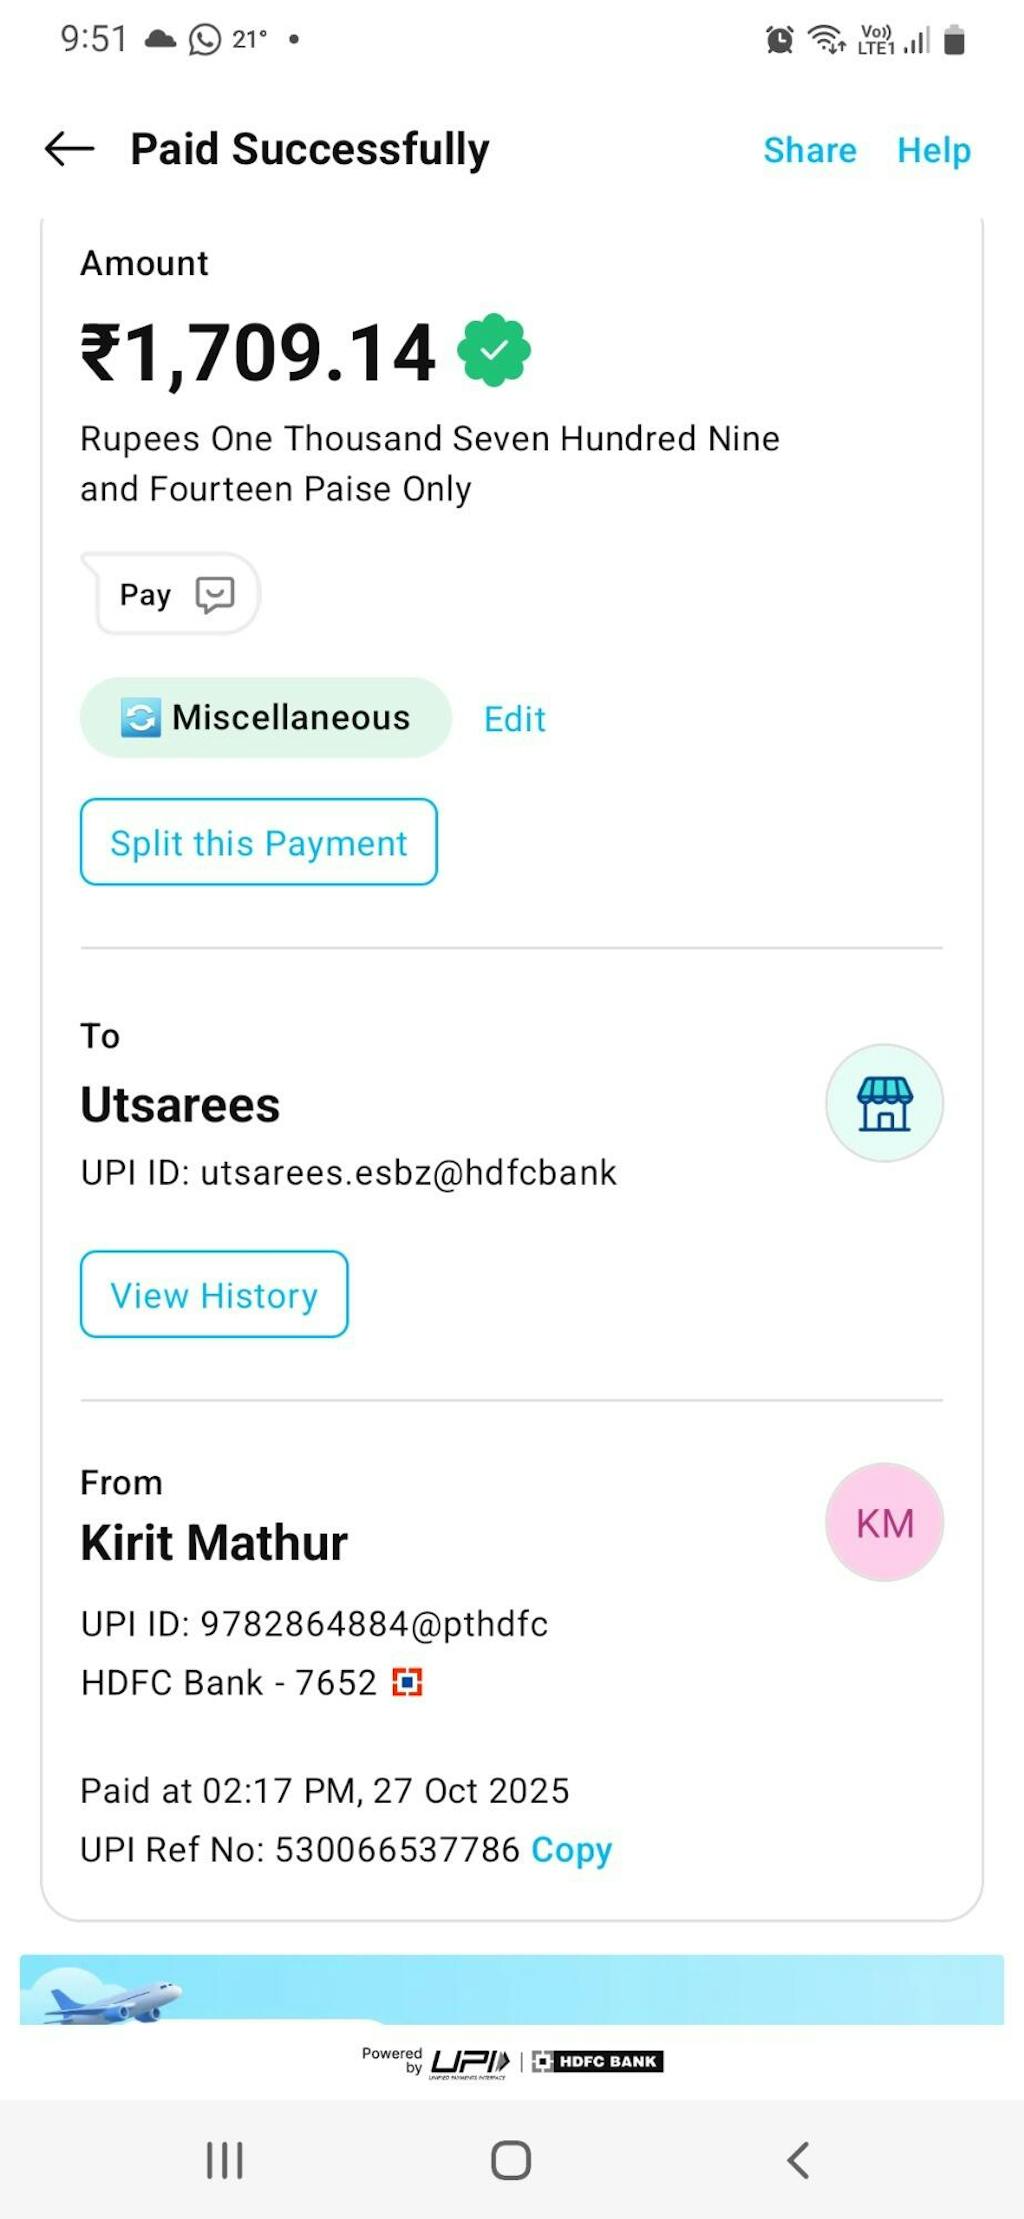Tap the KM profile avatar
1024x2219 pixels.
[884, 1522]
